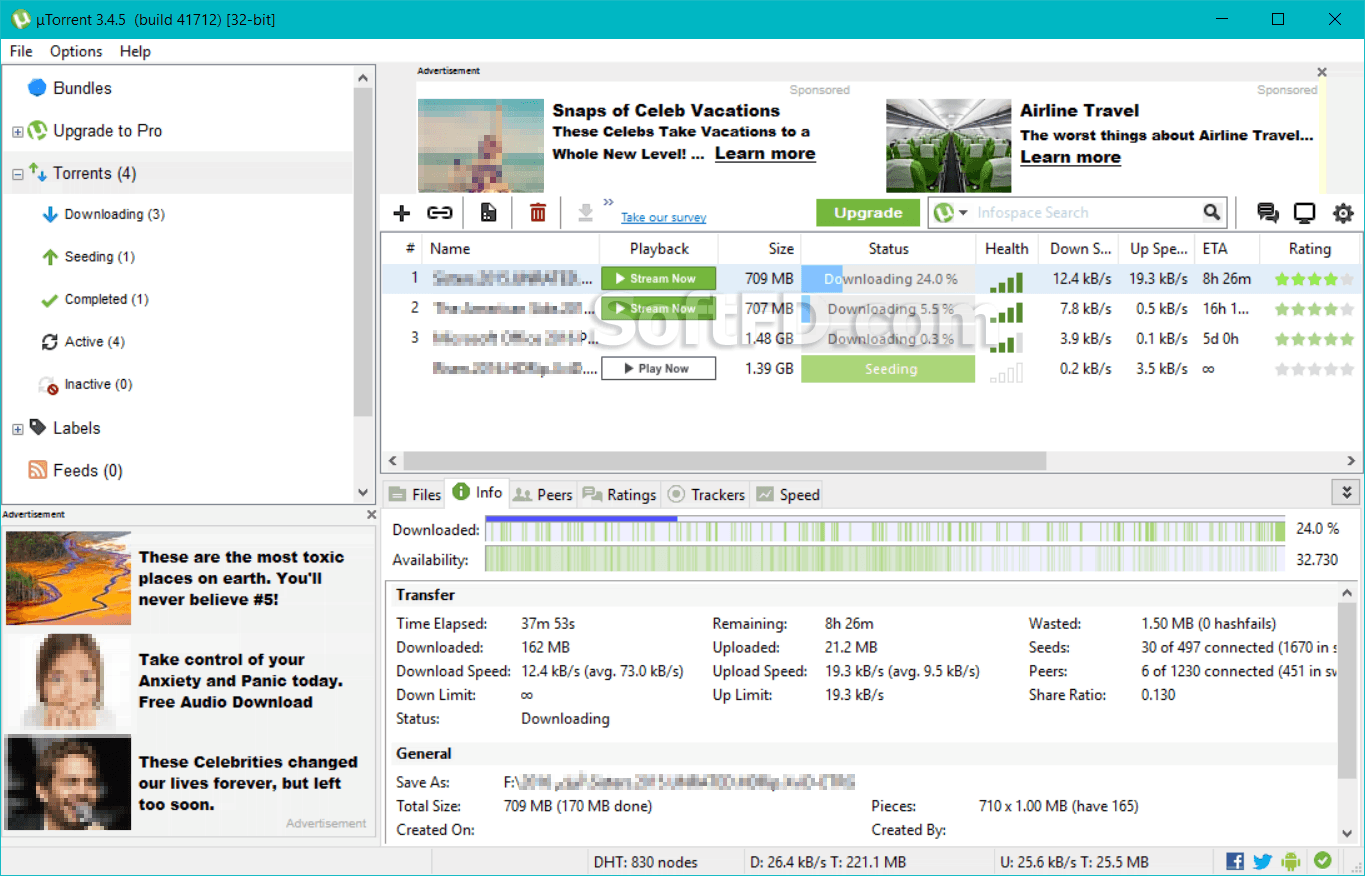Click Stream Now for torrent 2
This screenshot has height=876, width=1365.
click(x=658, y=308)
